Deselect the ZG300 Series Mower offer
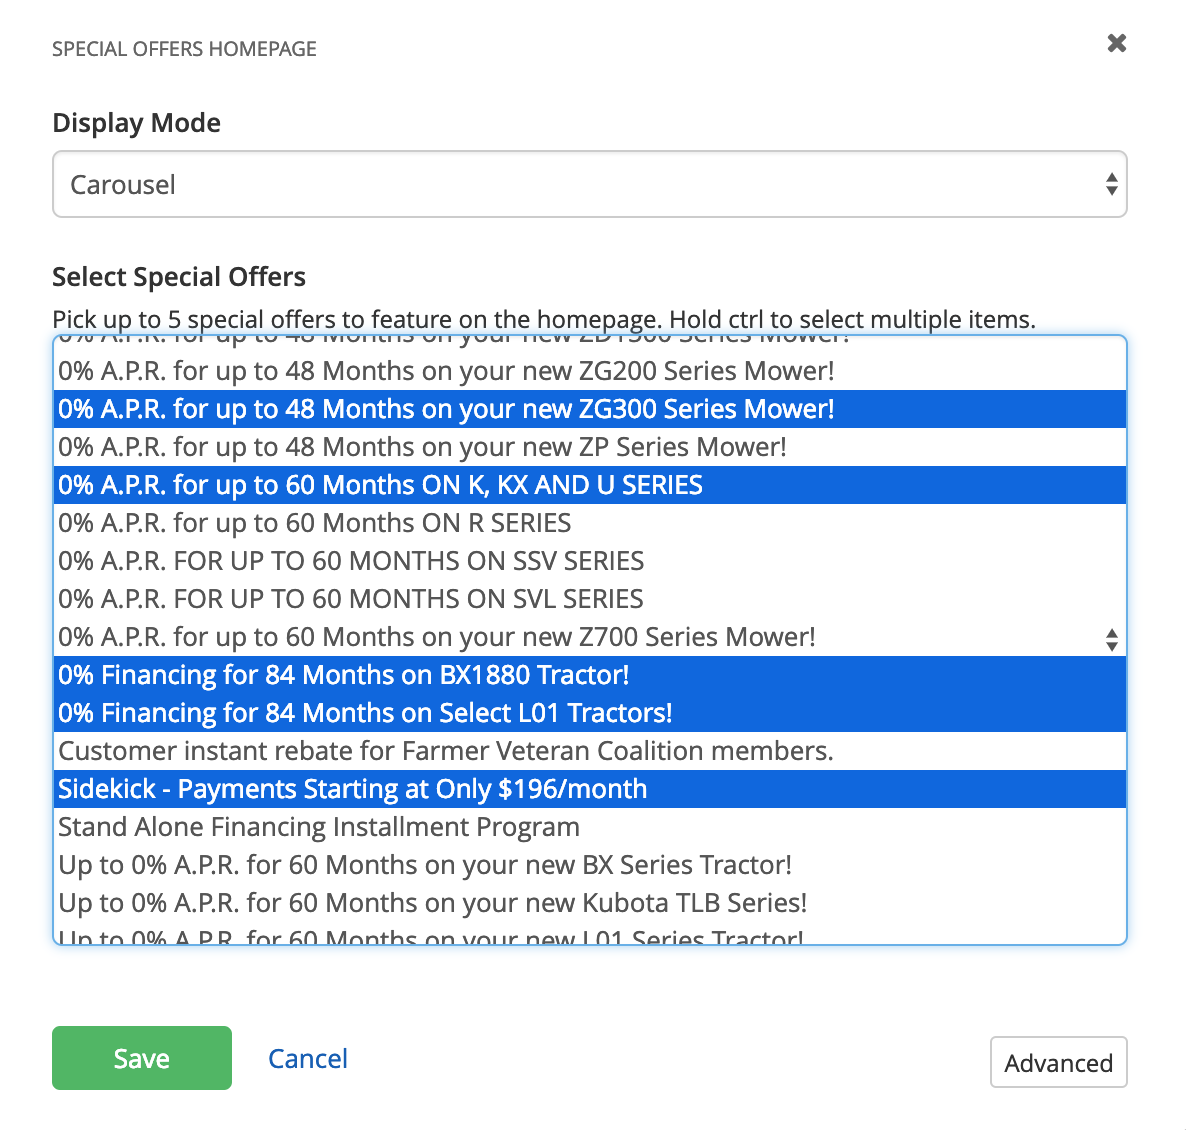Viewport: 1186px width, 1130px height. tap(589, 409)
